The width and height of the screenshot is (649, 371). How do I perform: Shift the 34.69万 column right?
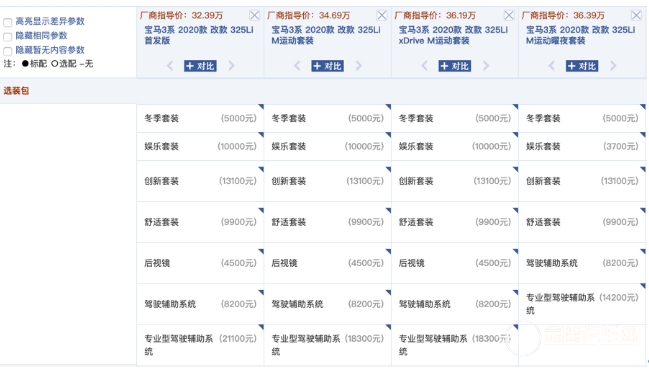(359, 66)
